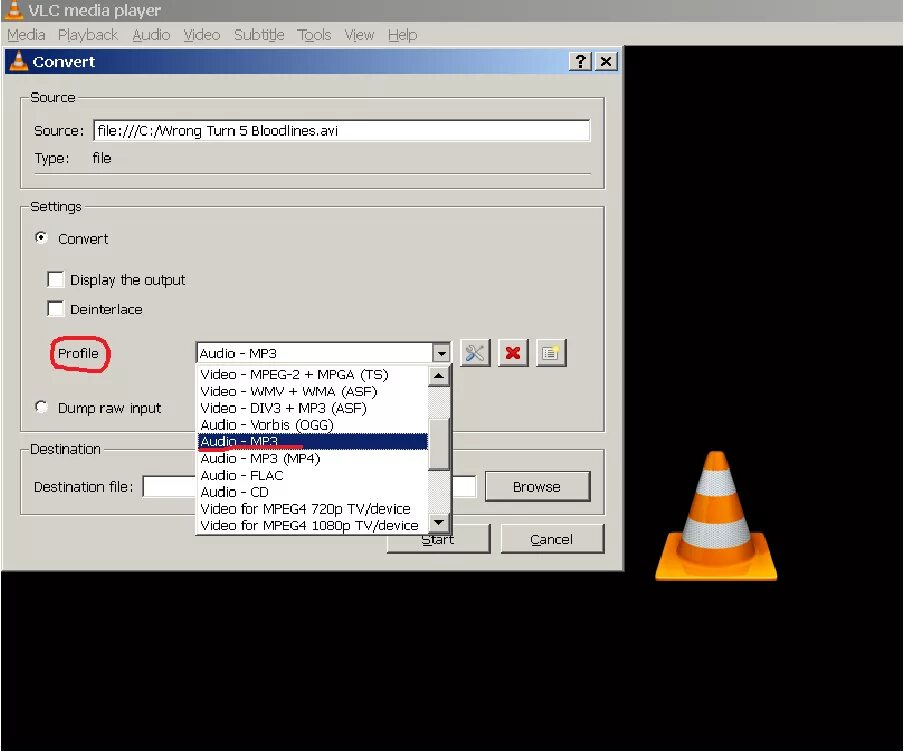Create a new profile icon
Screen dimensions: 904x752
pyautogui.click(x=551, y=353)
